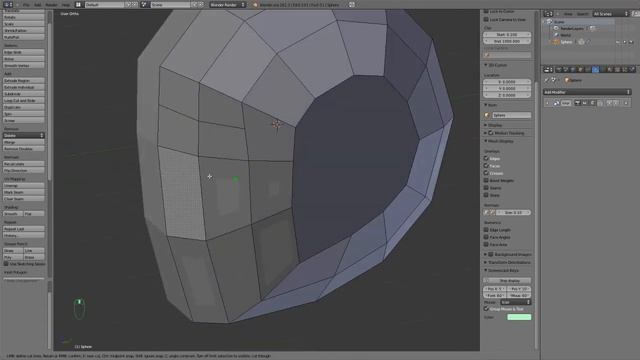Screen dimensions: 640x360
Task: Expand the Background Images panel
Action: tap(486, 254)
